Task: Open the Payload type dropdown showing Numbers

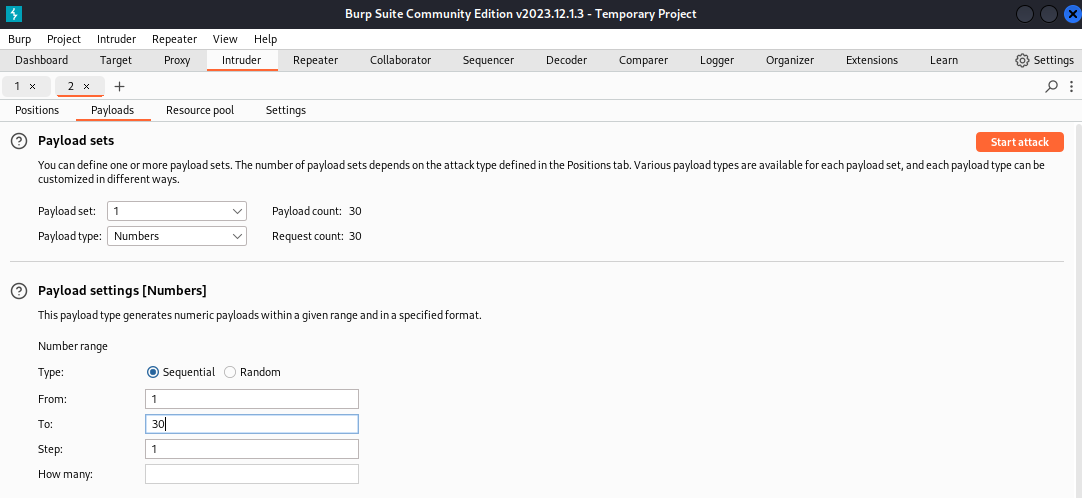Action: [177, 236]
